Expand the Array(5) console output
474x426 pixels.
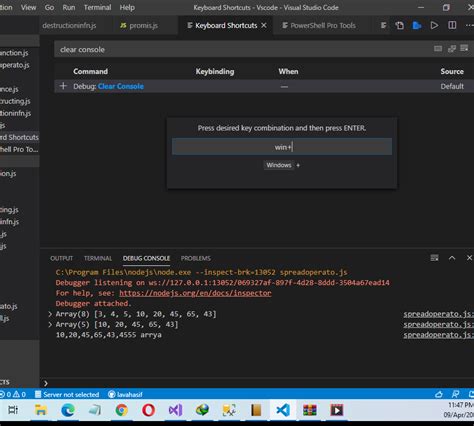50,324
